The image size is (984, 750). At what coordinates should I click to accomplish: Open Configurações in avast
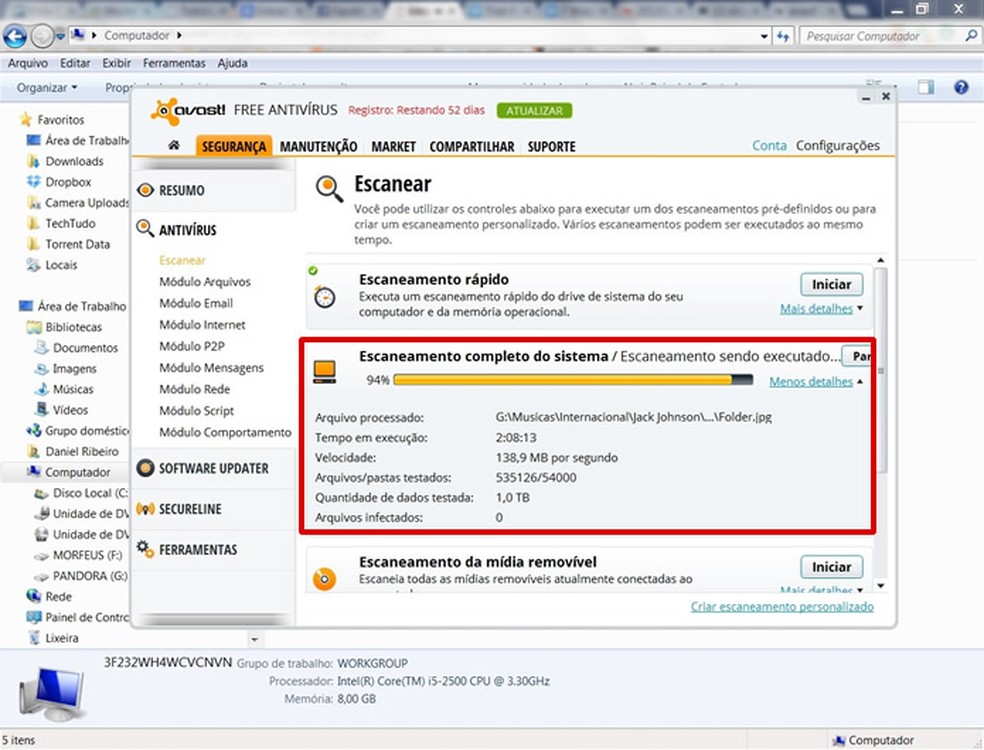[838, 146]
